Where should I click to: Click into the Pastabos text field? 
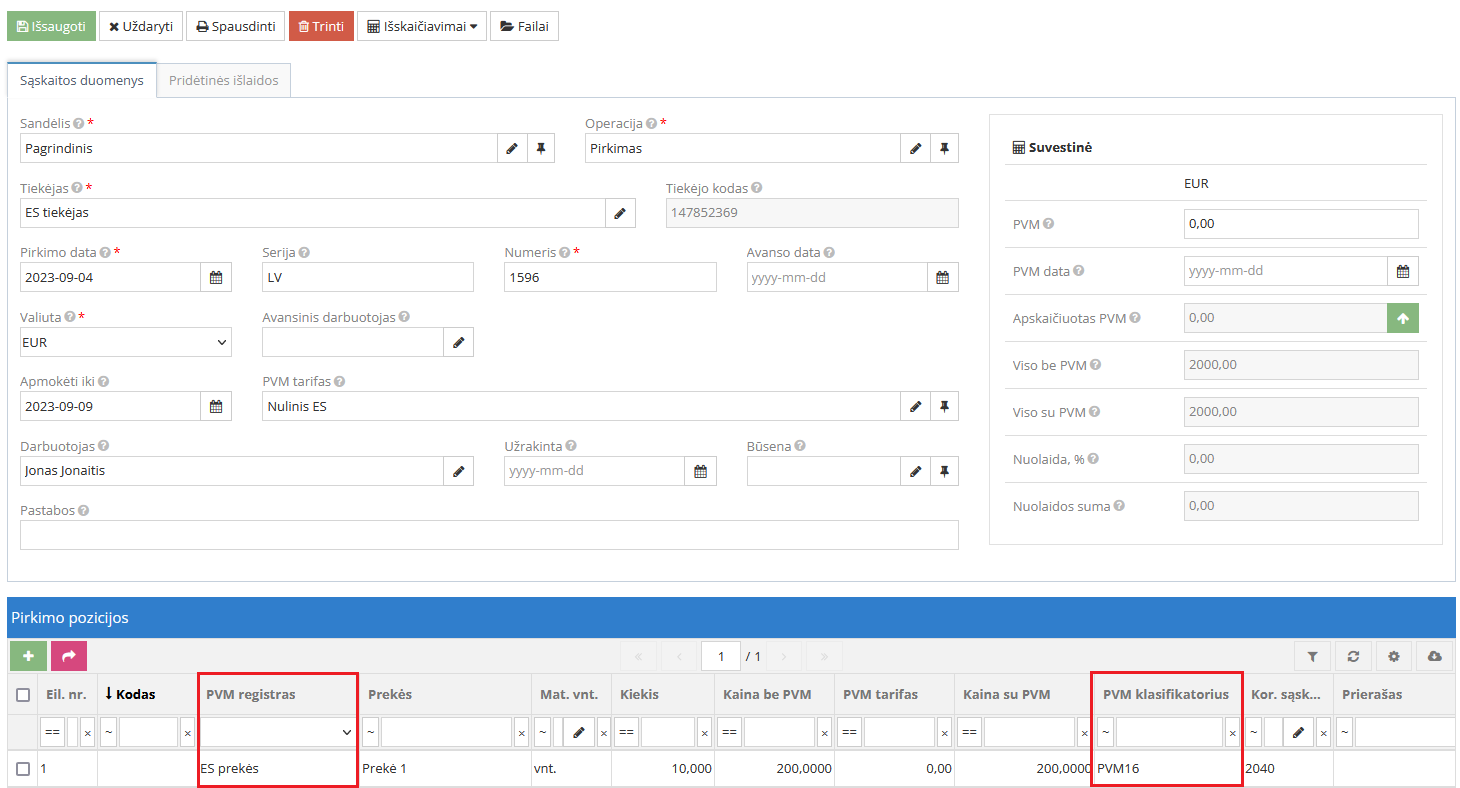click(489, 535)
